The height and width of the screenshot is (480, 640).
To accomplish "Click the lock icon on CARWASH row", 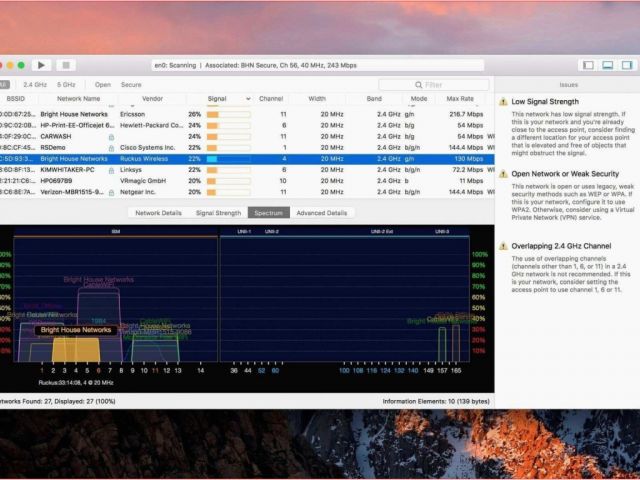I will pyautogui.click(x=111, y=136).
